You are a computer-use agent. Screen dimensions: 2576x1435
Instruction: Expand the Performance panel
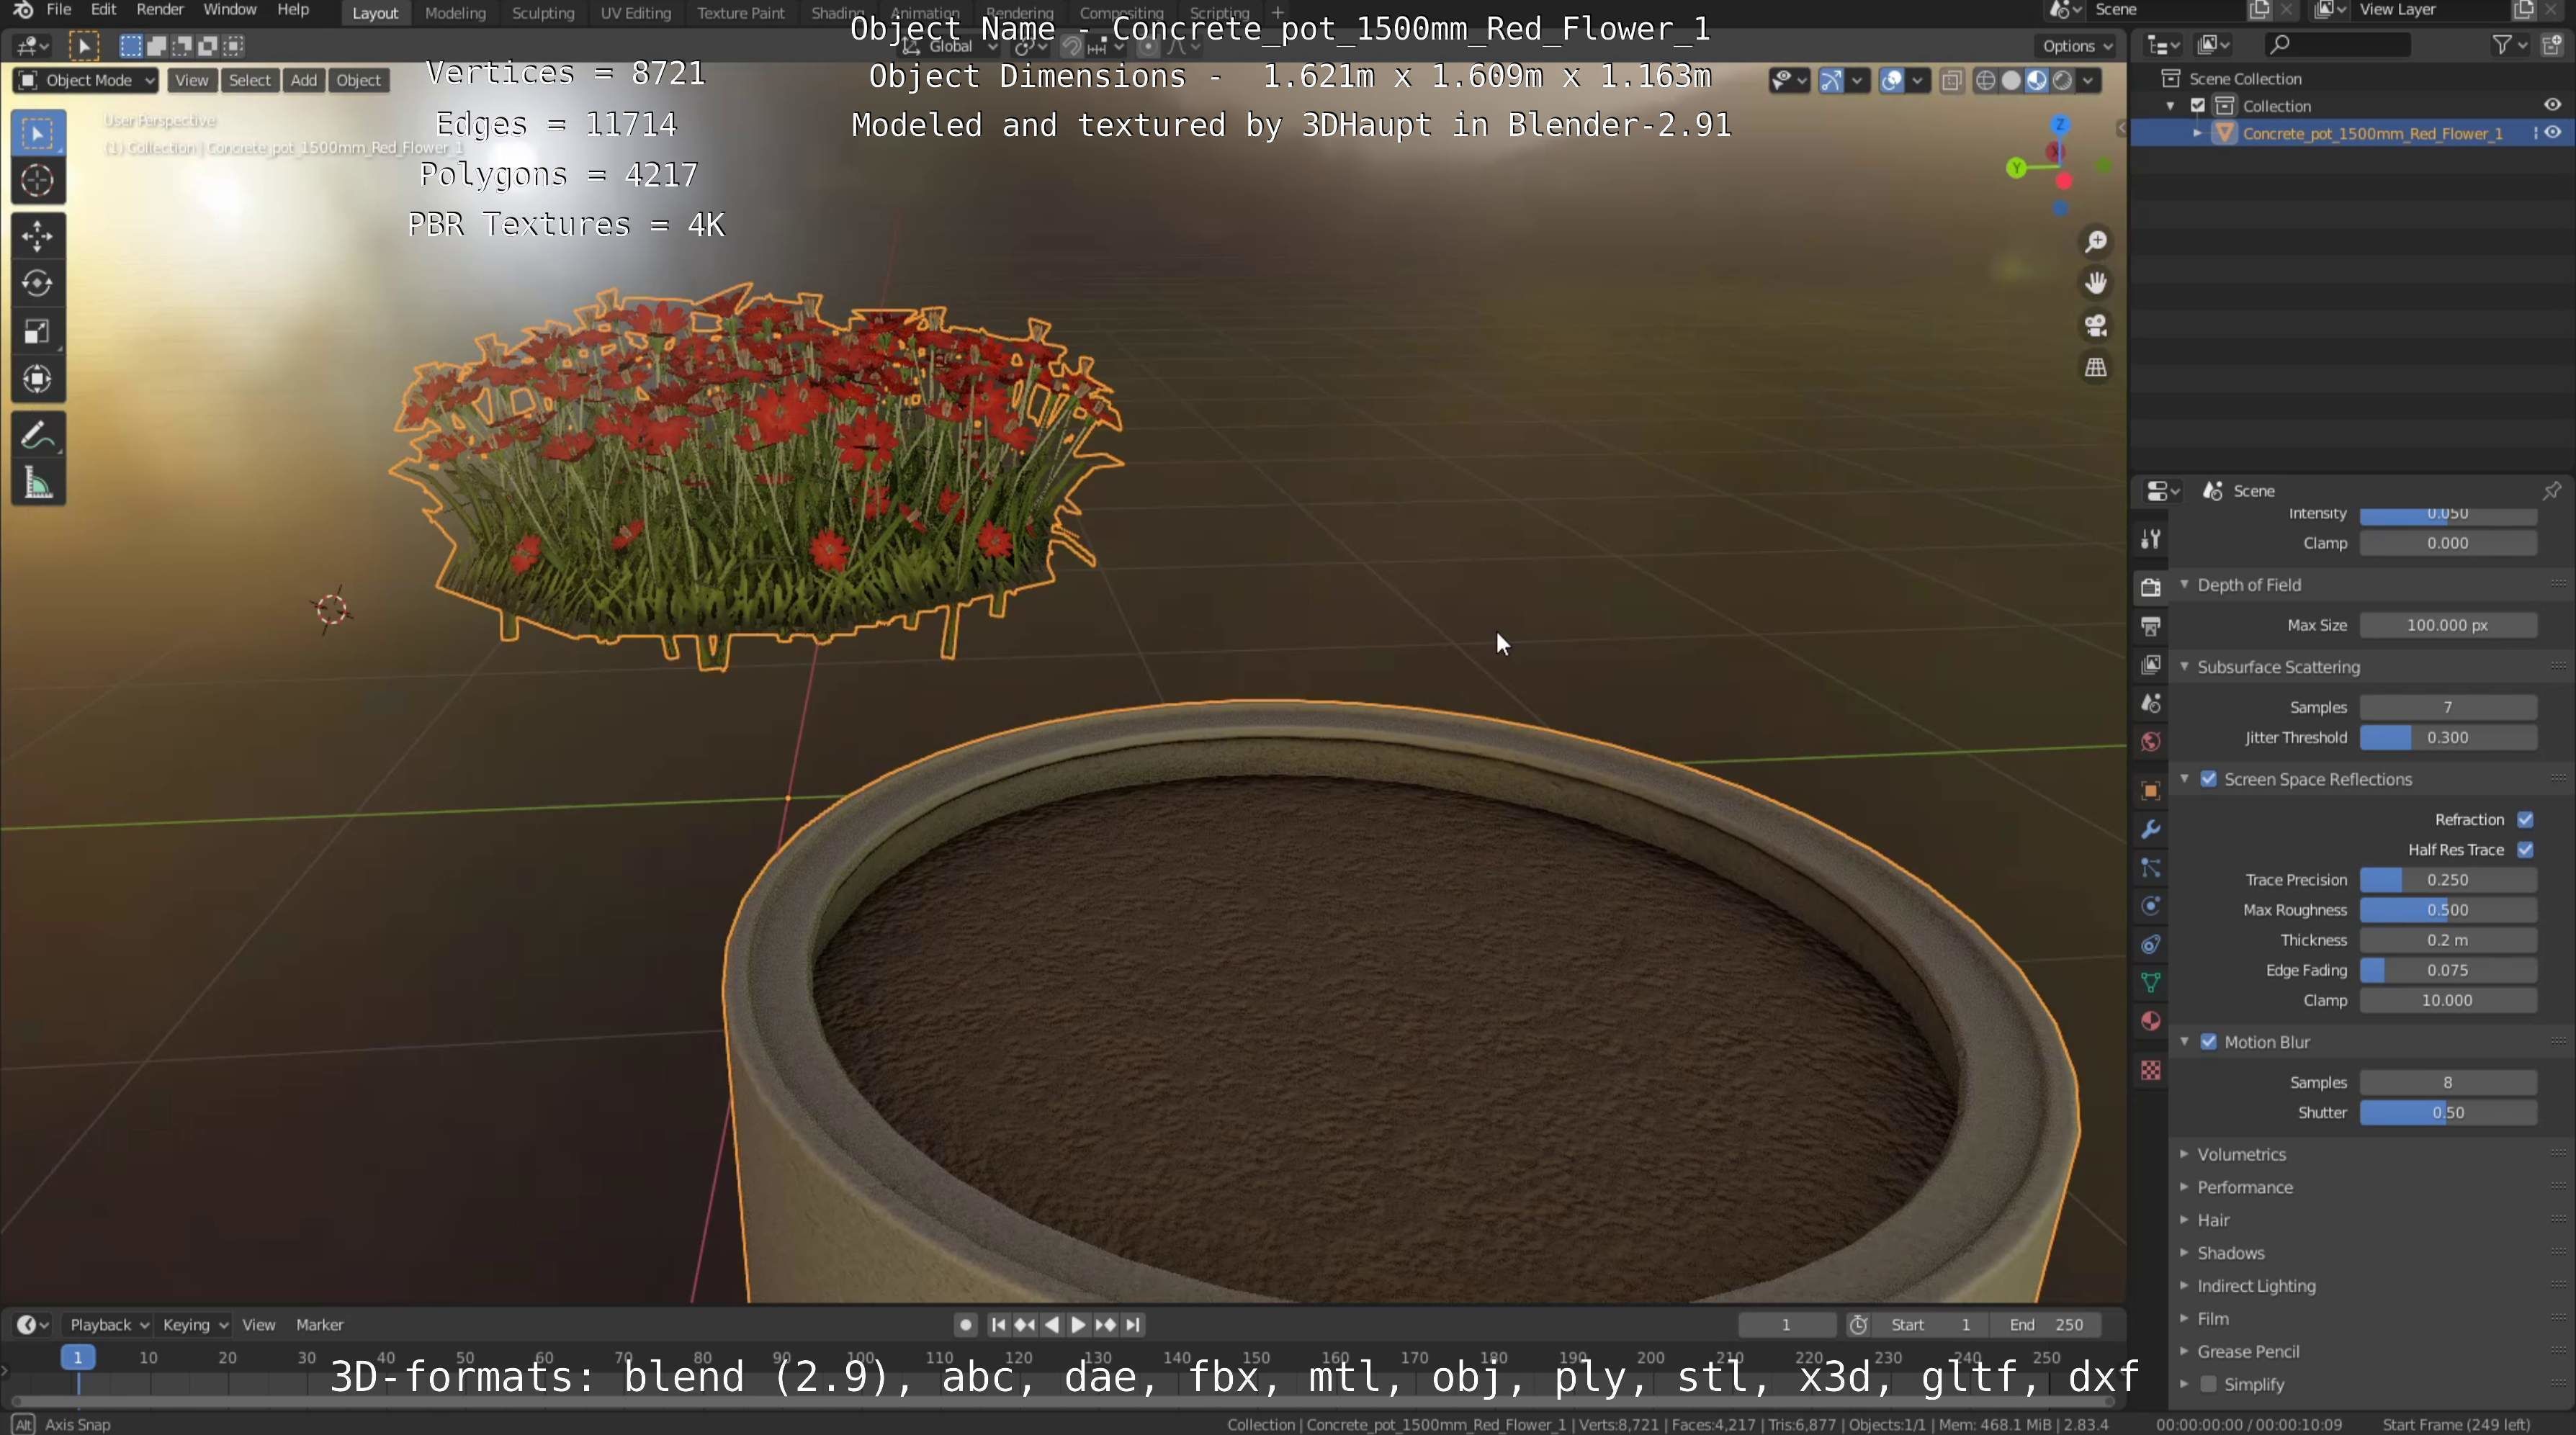click(2184, 1187)
